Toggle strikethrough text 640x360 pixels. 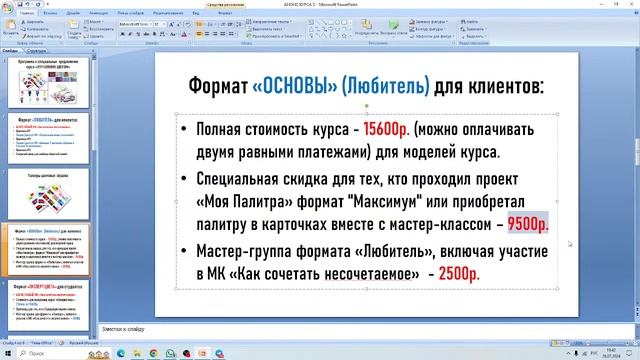pos(146,34)
